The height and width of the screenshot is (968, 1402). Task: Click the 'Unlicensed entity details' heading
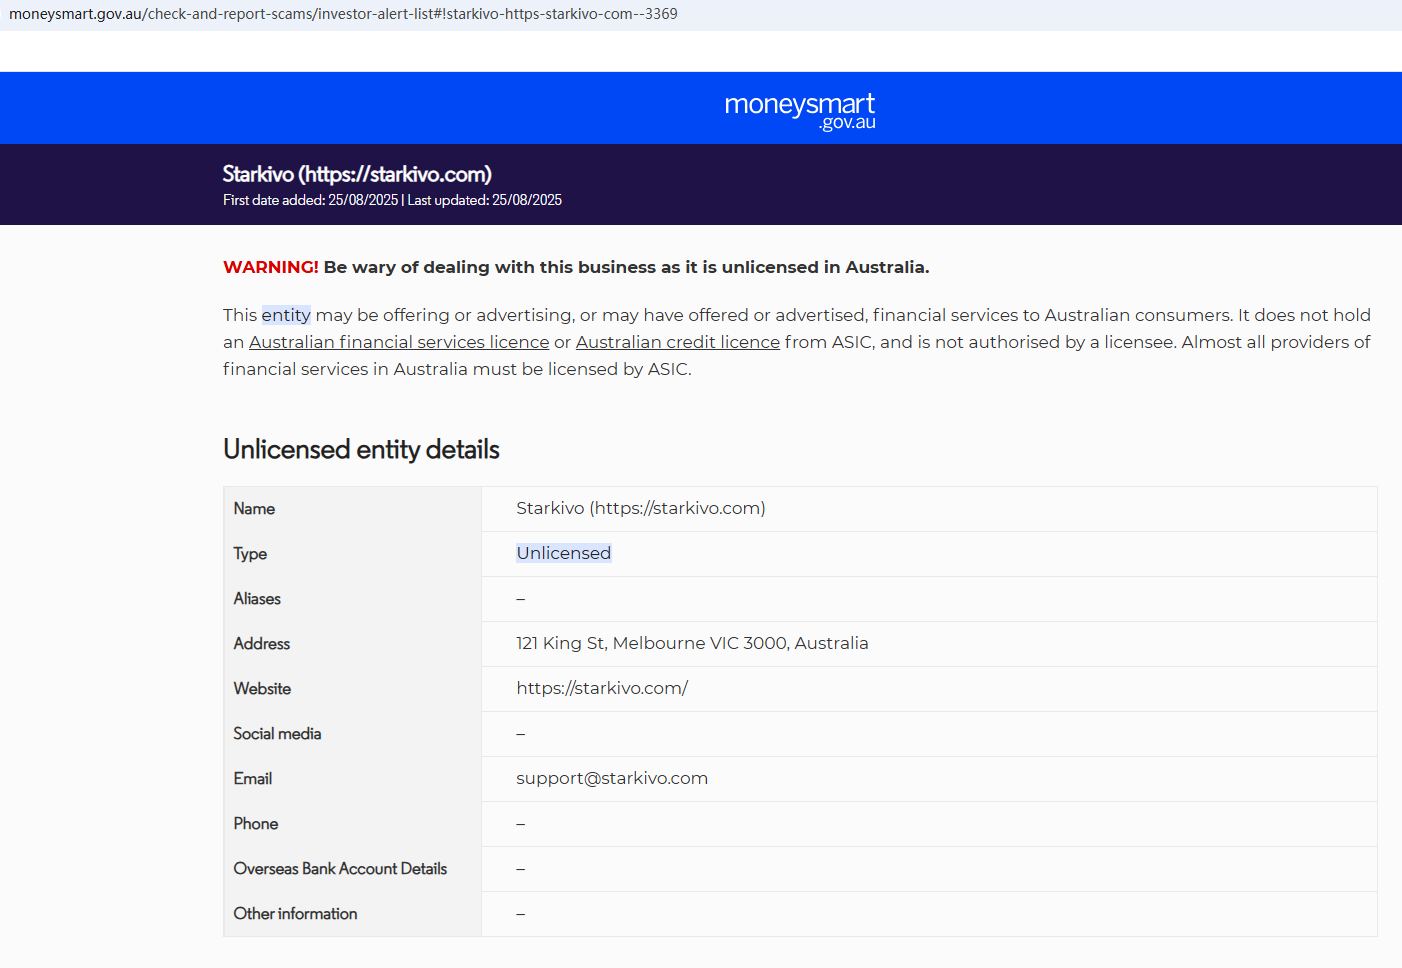(x=361, y=450)
